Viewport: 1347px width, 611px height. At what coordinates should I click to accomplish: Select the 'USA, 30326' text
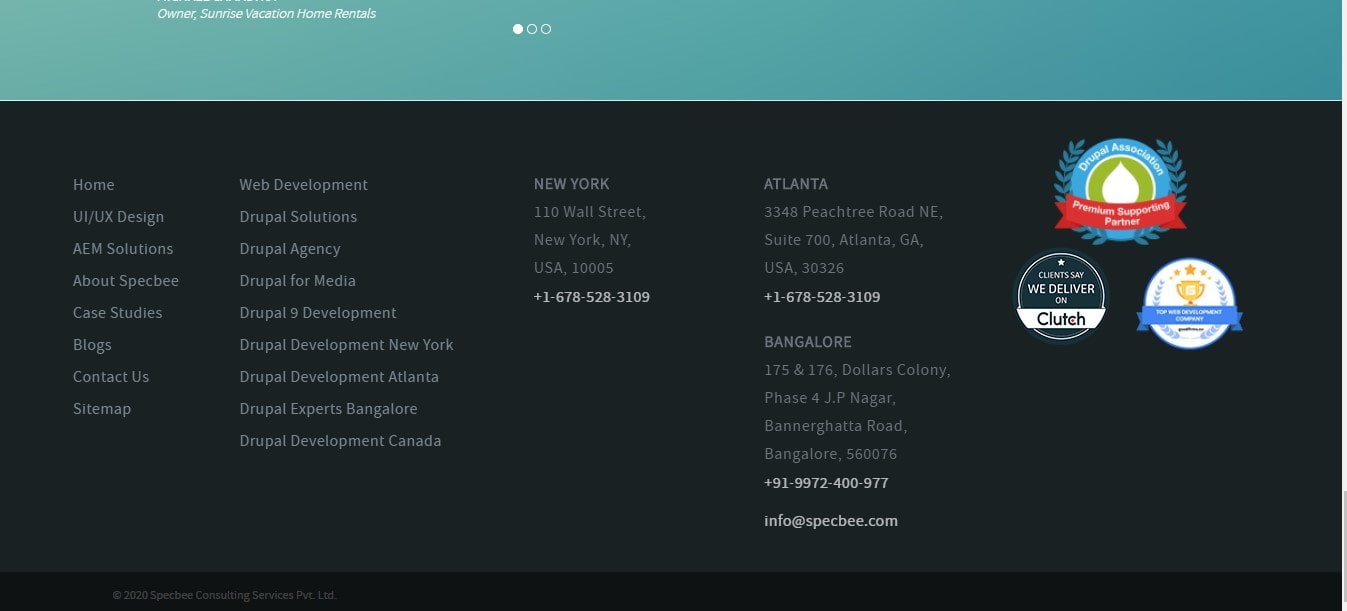click(x=804, y=268)
